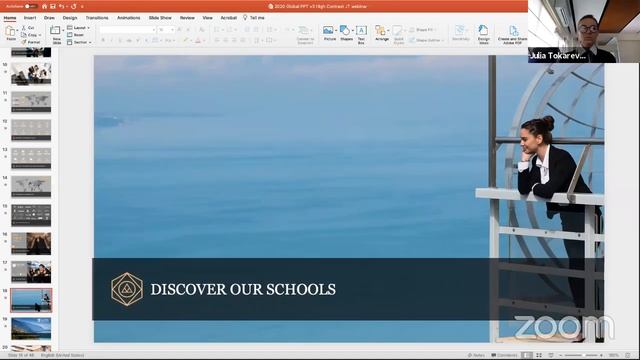640x360 pixels.
Task: Open the Shape Outline dropdown
Action: click(426, 40)
